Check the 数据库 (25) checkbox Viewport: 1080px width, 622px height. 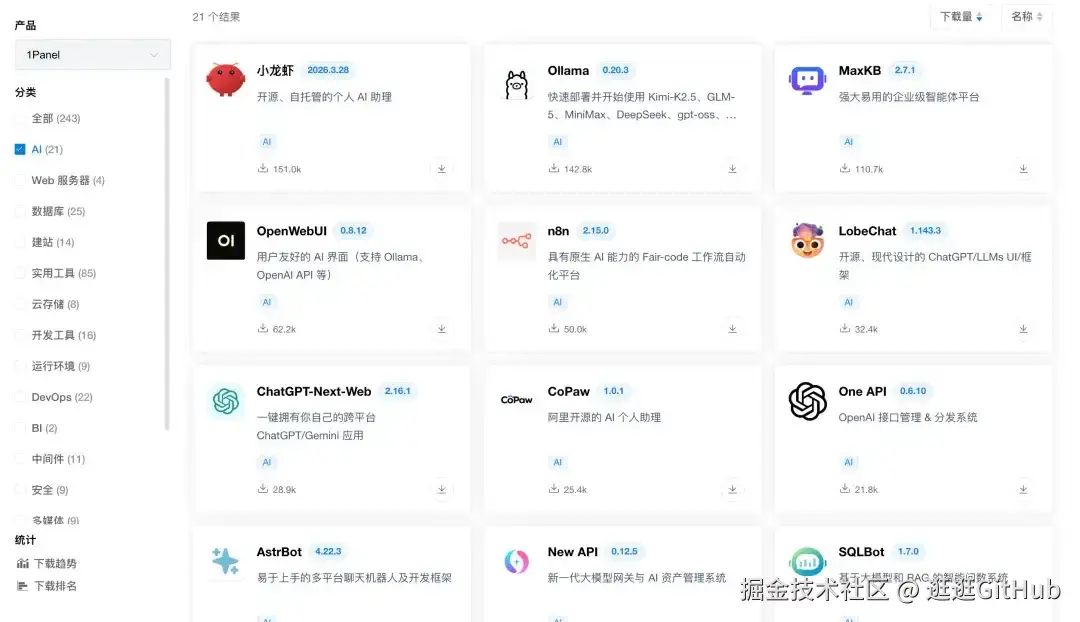point(20,211)
